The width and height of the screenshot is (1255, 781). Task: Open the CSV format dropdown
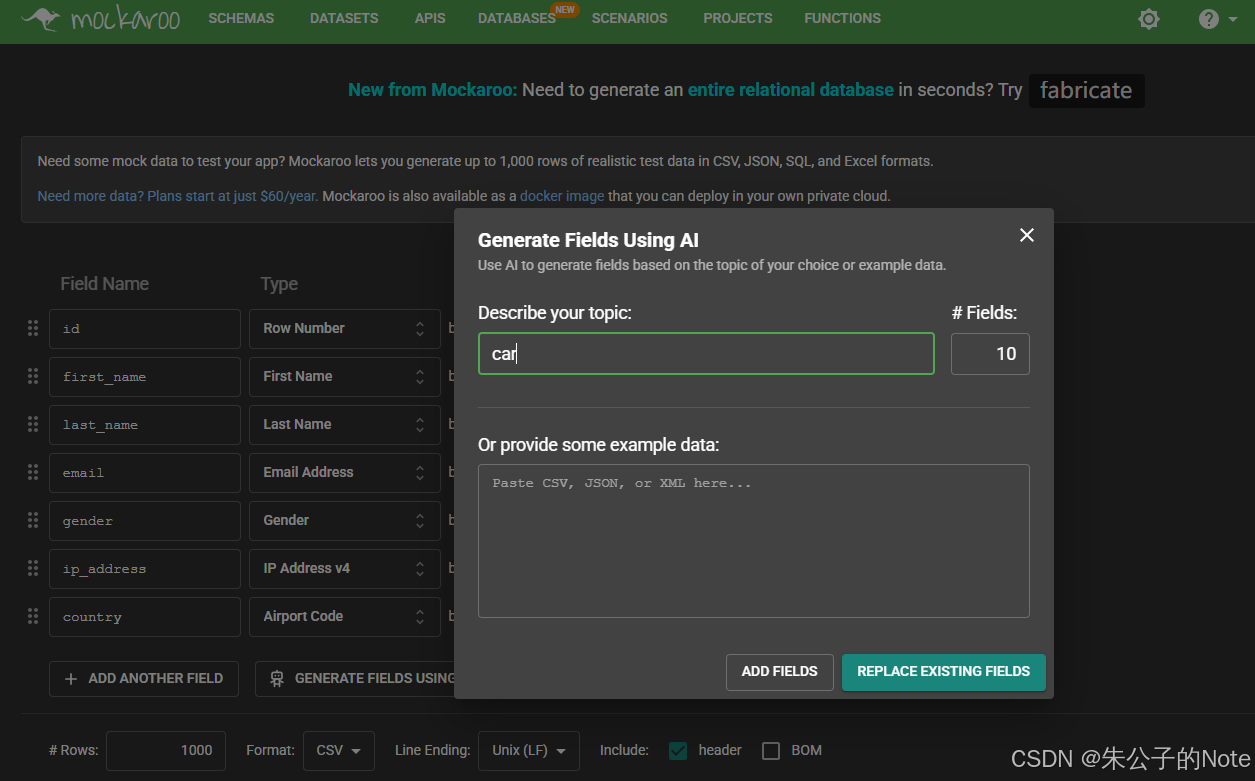(339, 751)
